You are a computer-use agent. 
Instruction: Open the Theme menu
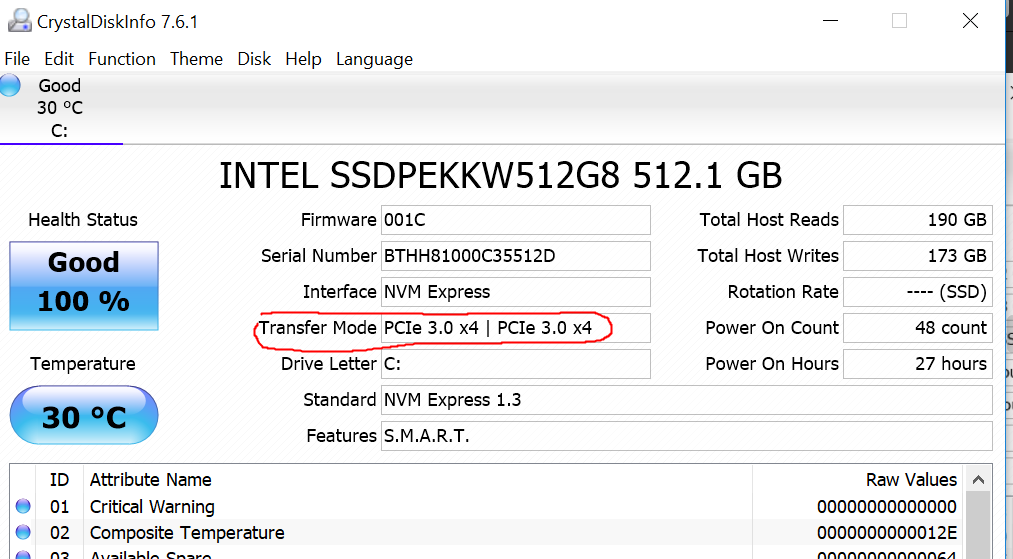196,59
